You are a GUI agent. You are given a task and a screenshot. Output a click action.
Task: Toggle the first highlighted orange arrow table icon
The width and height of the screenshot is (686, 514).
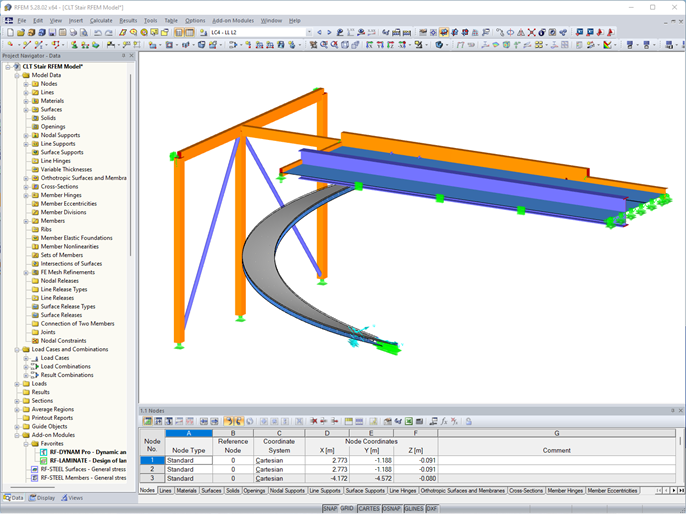point(228,421)
